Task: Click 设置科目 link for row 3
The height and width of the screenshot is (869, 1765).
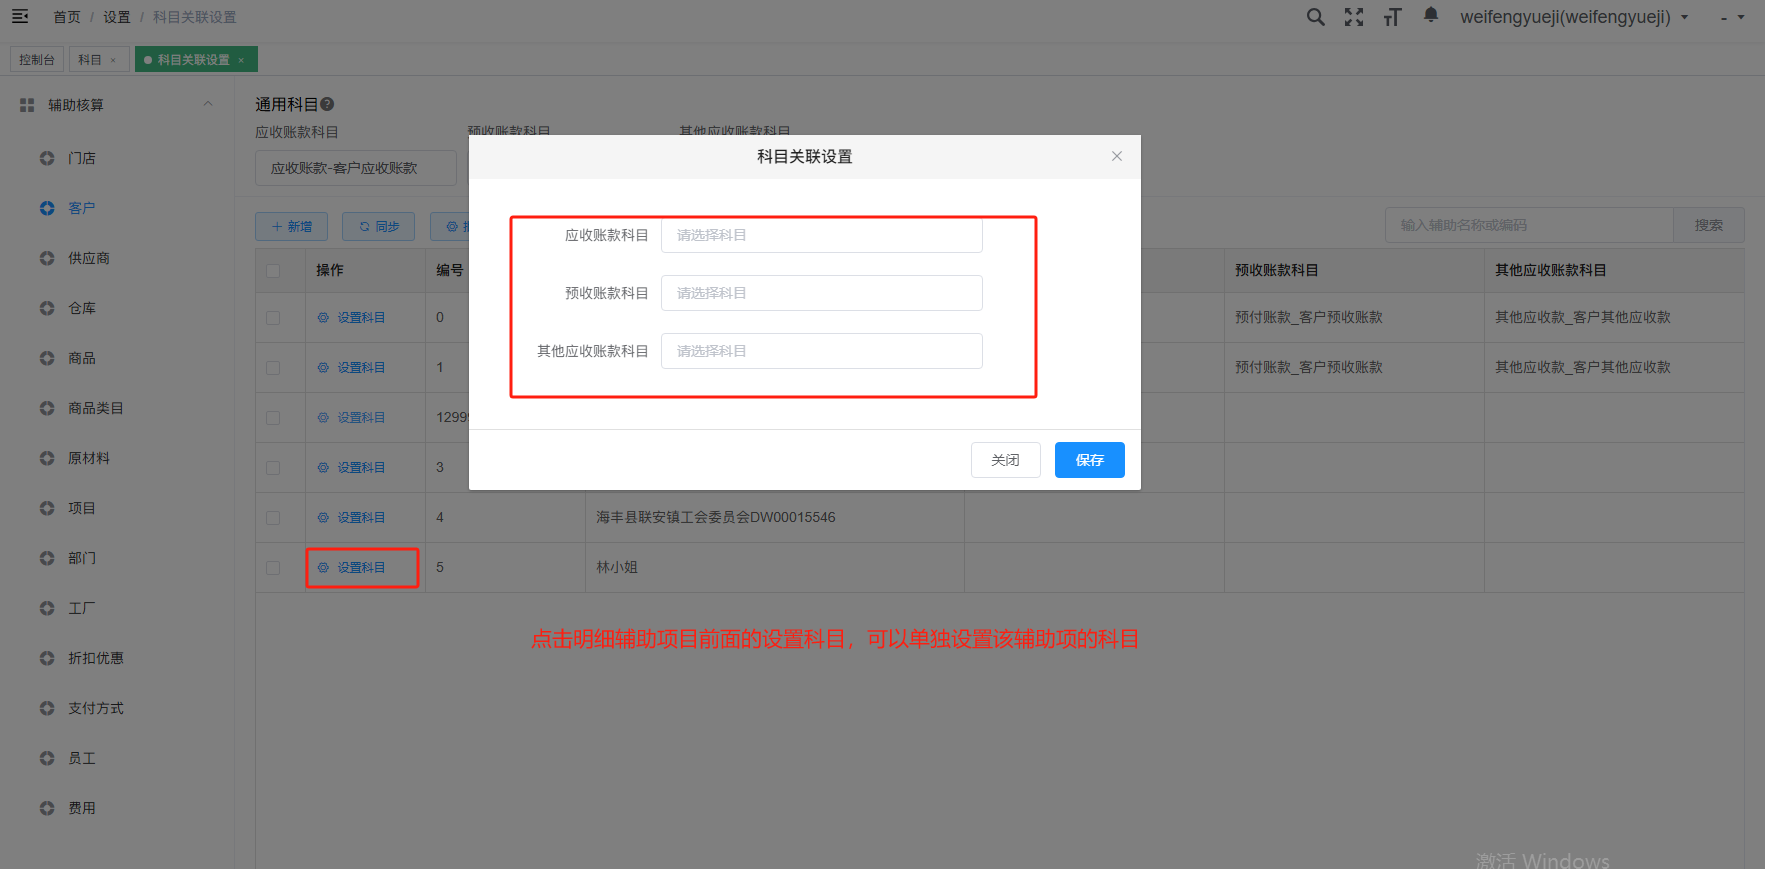Action: pos(352,468)
